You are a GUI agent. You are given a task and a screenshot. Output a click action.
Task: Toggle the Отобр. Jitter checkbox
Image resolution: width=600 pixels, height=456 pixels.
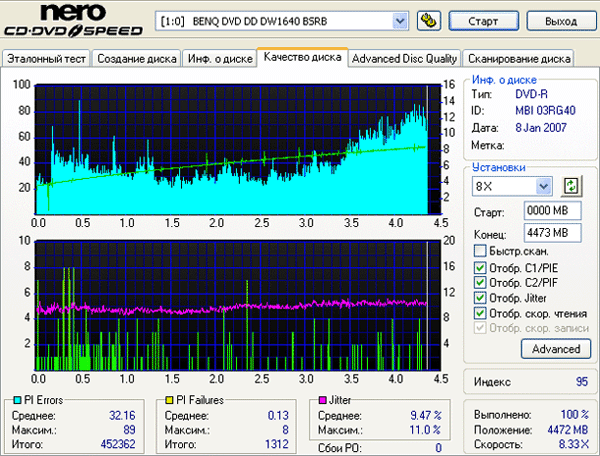pyautogui.click(x=481, y=298)
